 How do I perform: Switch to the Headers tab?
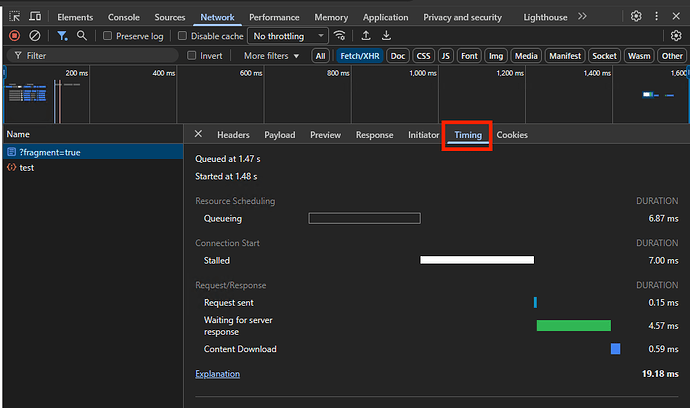point(233,135)
